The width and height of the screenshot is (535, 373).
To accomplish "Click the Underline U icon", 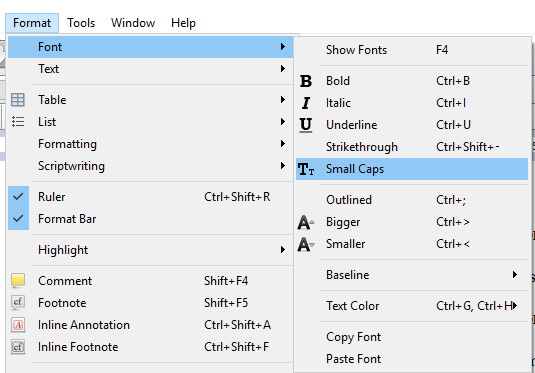I will pyautogui.click(x=306, y=125).
